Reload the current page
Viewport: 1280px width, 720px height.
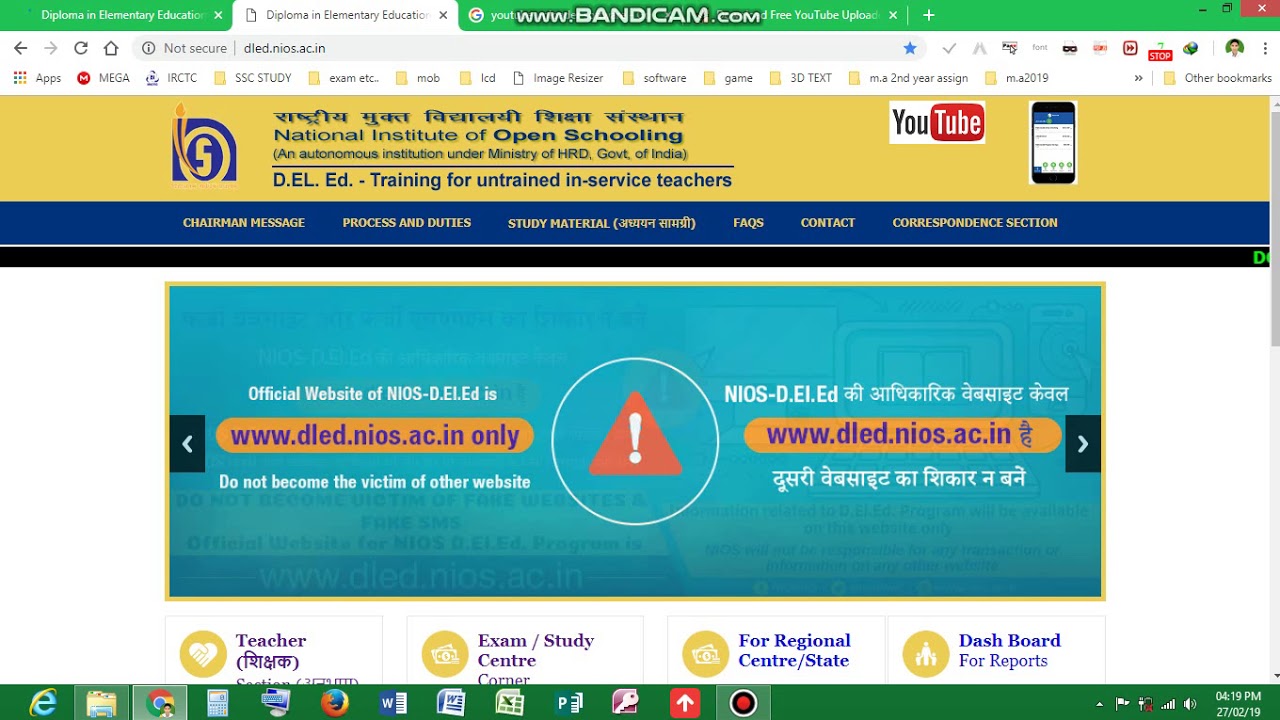(81, 48)
